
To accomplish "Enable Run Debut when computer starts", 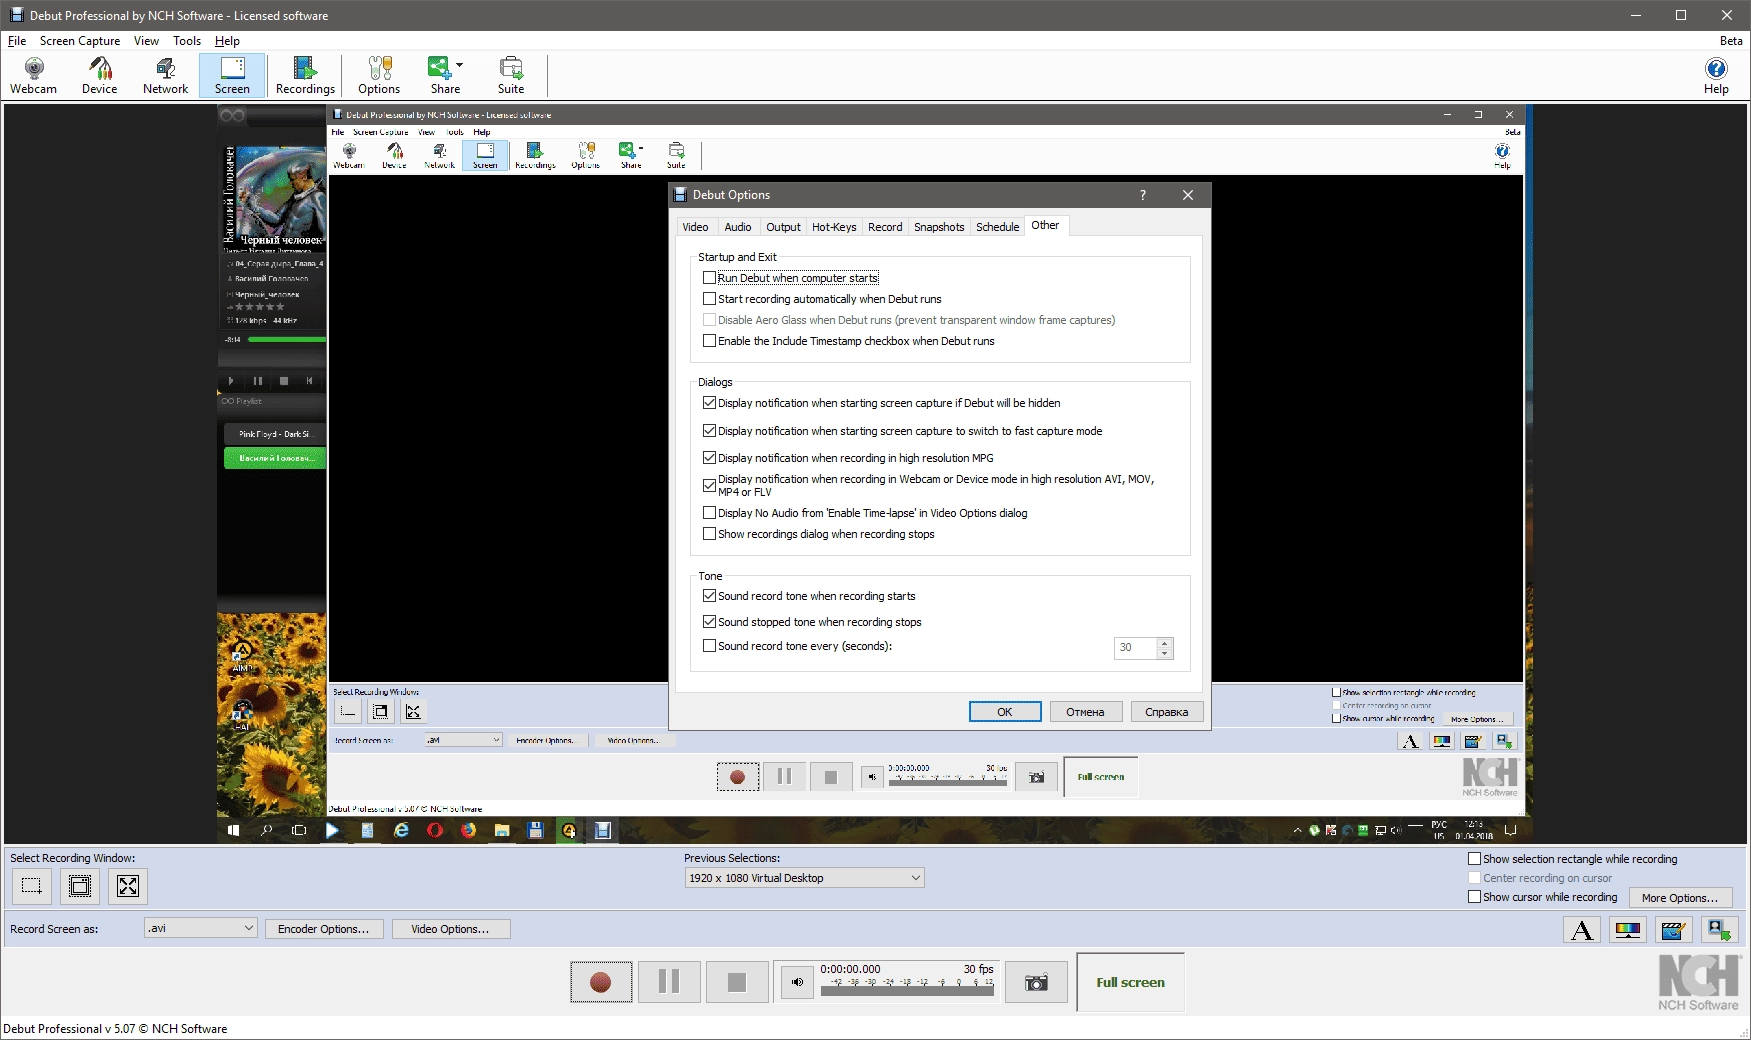I will pyautogui.click(x=709, y=278).
